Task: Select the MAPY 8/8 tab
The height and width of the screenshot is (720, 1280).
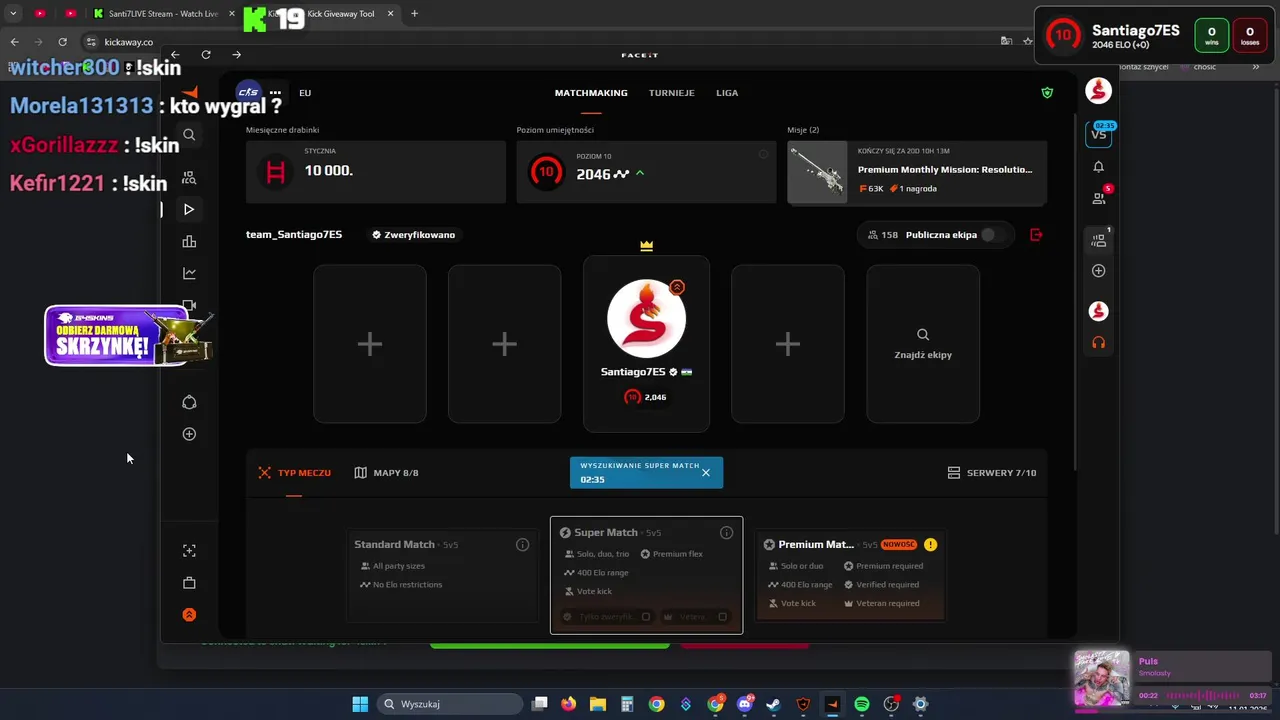Action: pos(386,473)
